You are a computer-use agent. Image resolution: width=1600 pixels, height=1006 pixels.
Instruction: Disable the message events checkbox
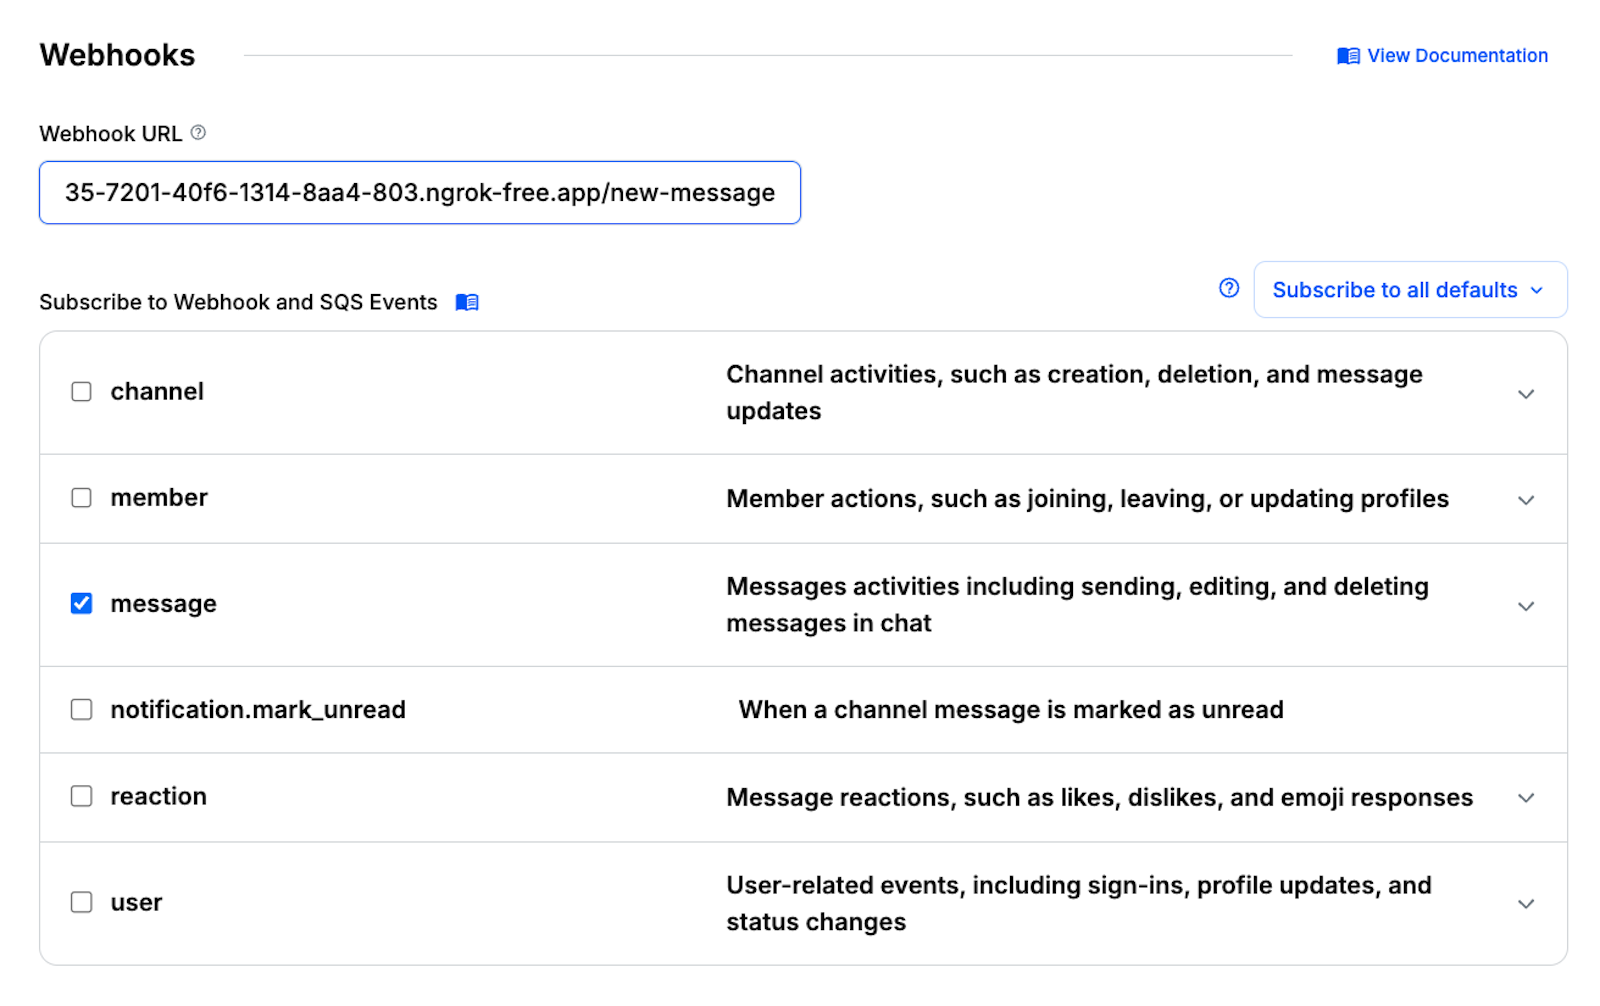(x=81, y=603)
